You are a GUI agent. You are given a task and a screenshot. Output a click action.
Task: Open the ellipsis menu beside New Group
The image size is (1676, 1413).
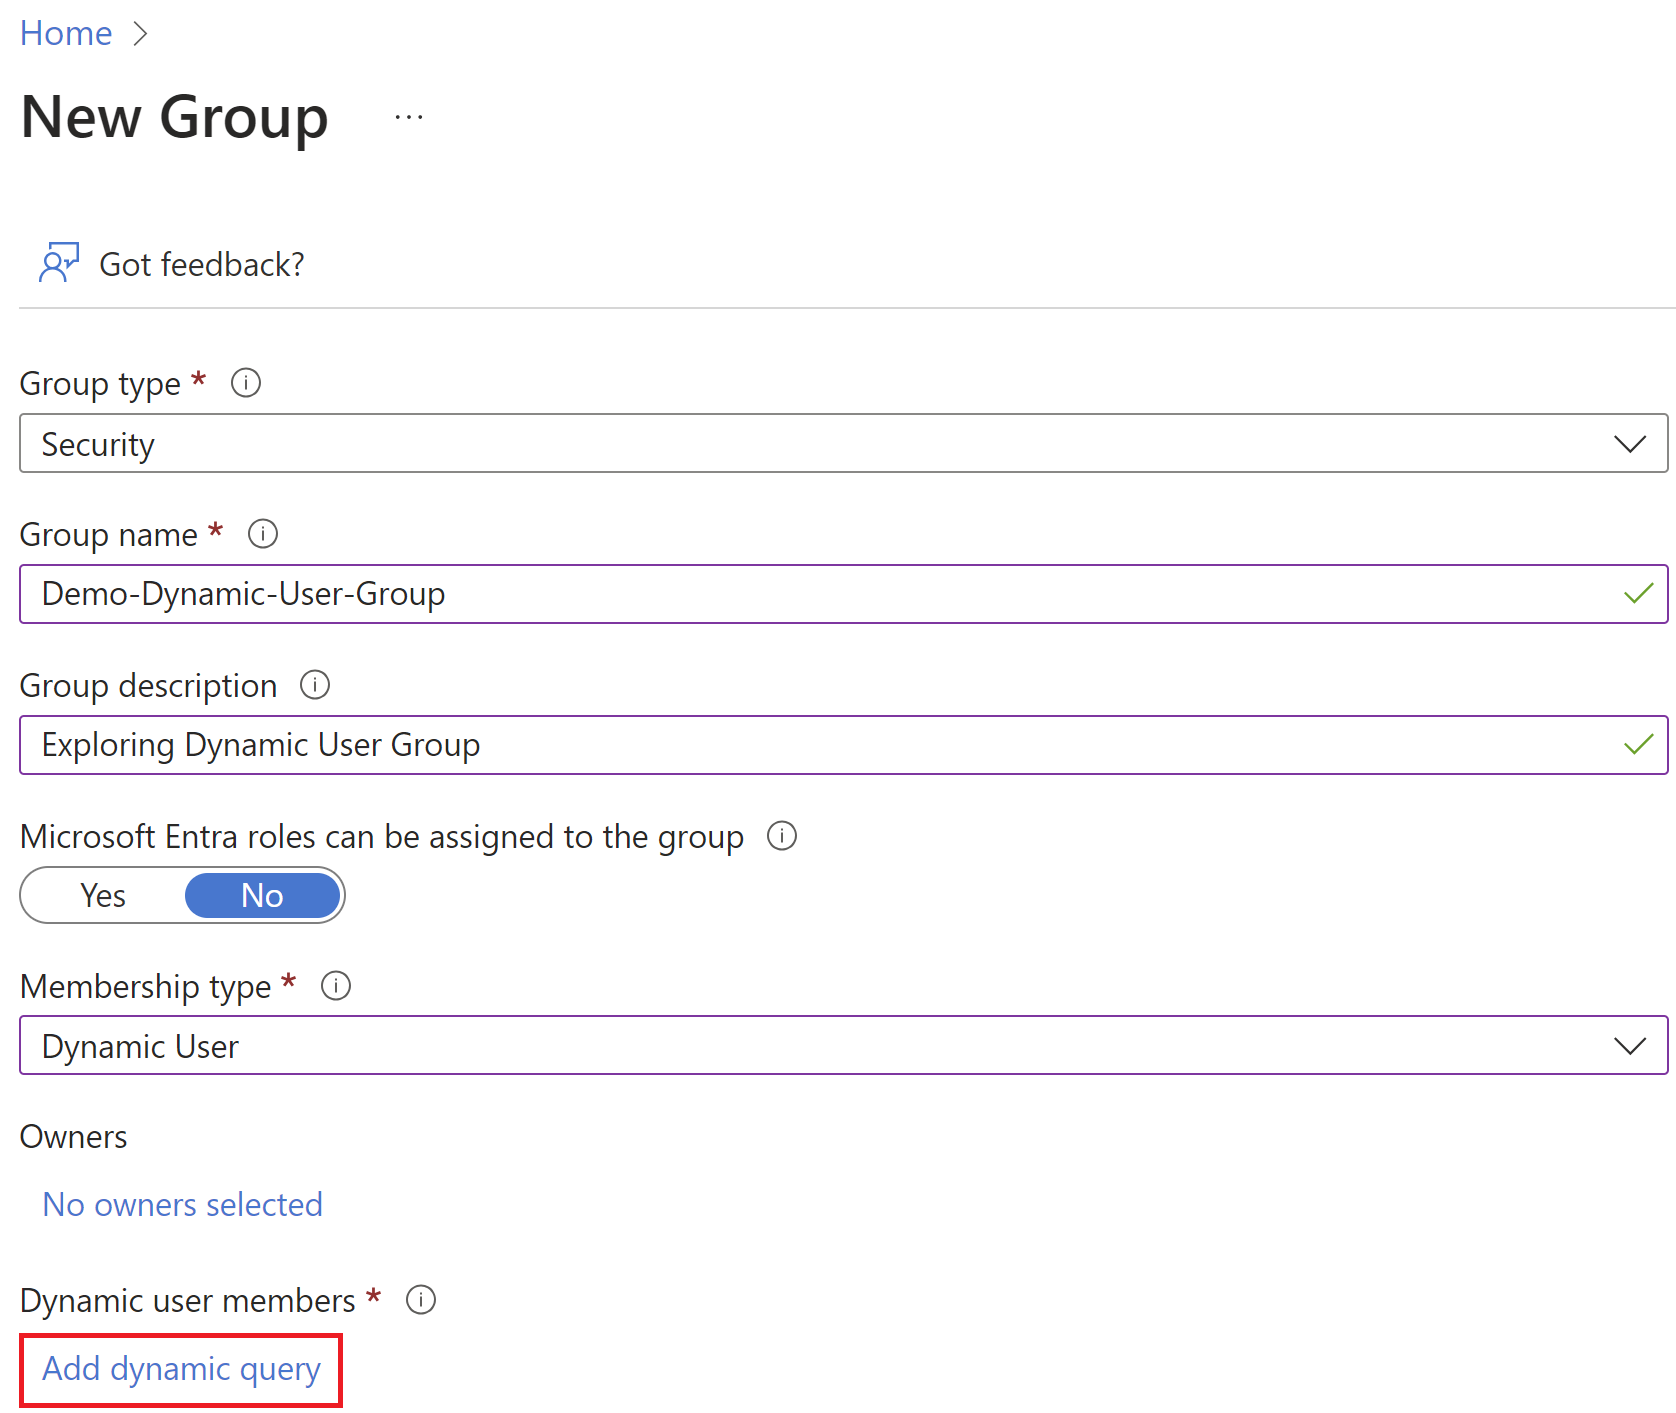[x=408, y=118]
